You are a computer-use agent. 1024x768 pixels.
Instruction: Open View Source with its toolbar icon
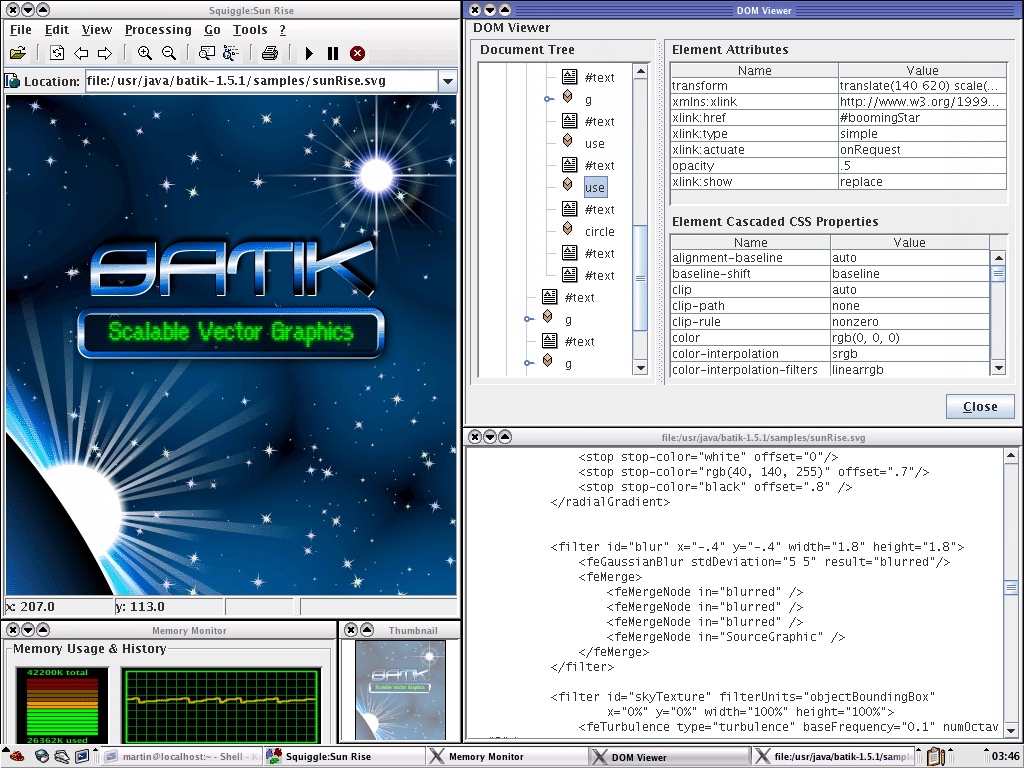206,54
